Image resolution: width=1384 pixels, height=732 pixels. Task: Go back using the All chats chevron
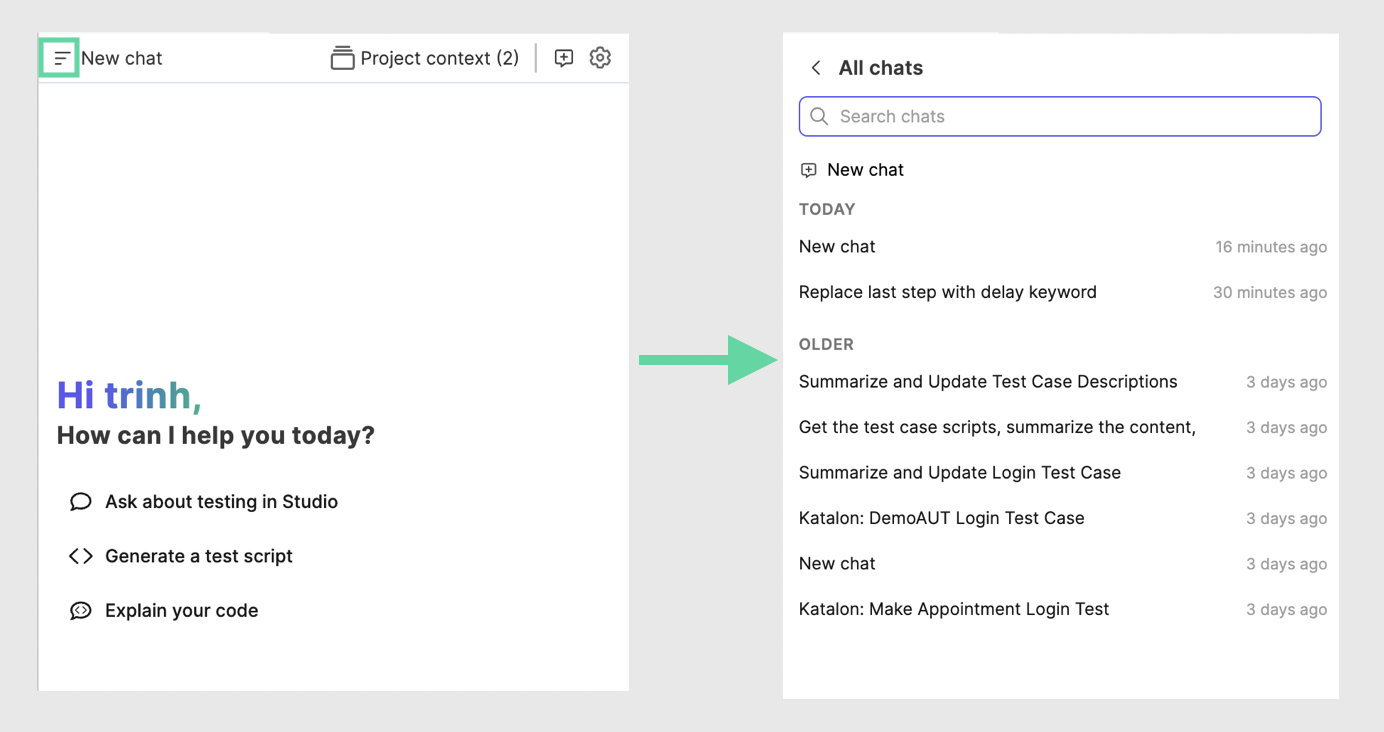(x=816, y=68)
